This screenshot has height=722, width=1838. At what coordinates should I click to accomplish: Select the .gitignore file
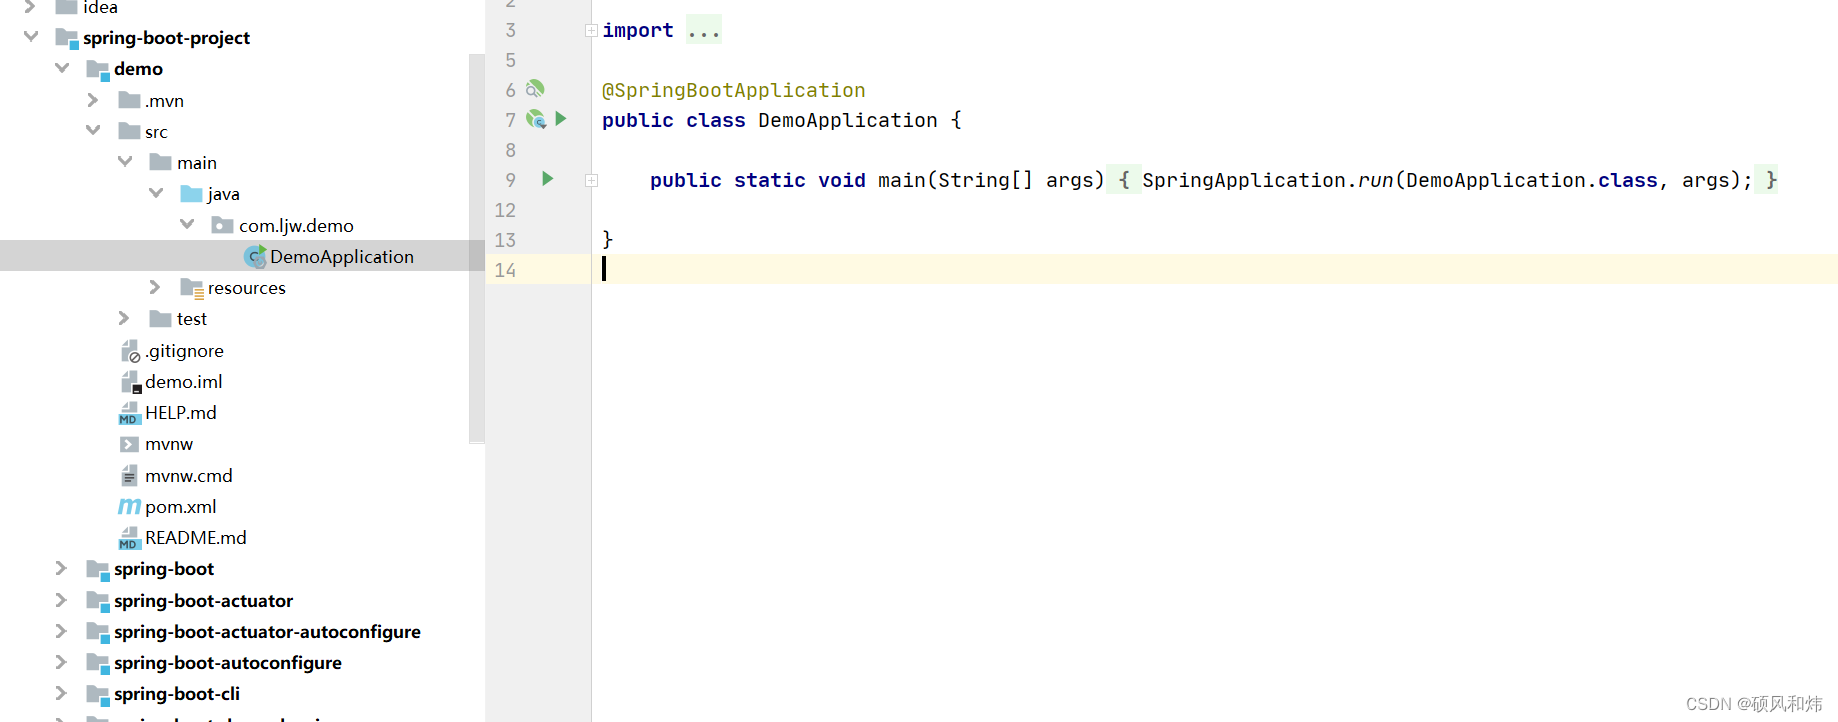[x=184, y=351]
